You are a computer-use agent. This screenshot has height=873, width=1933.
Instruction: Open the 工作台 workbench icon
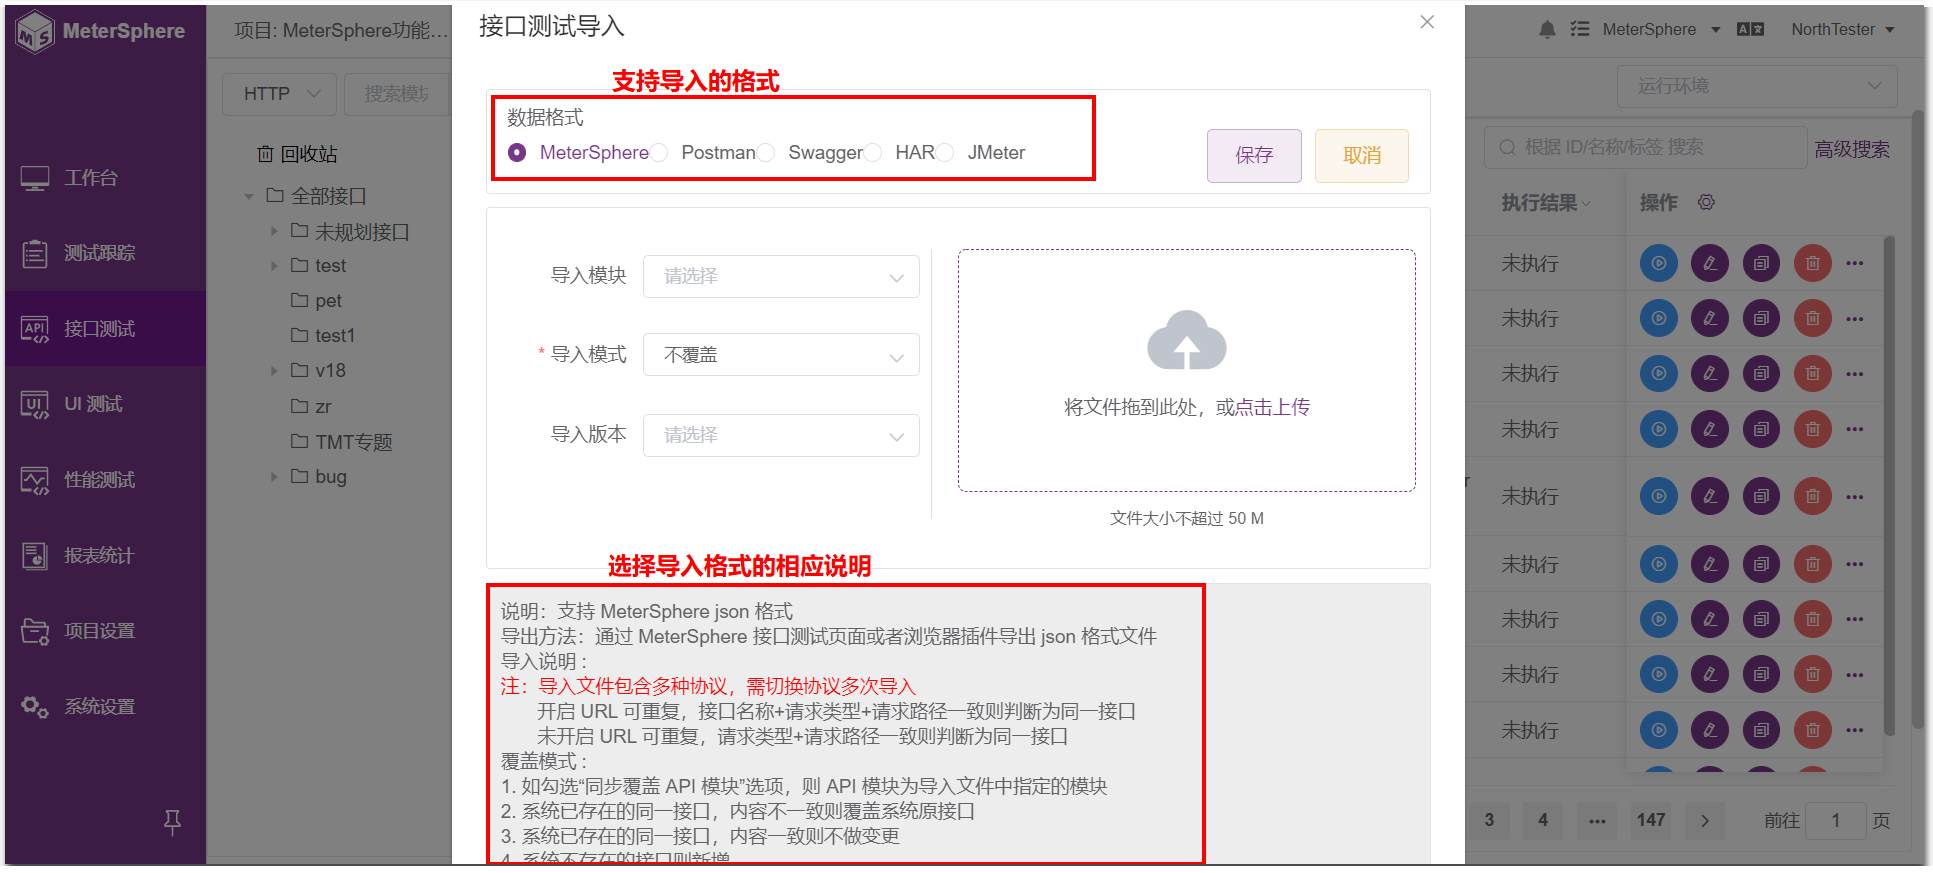point(35,178)
